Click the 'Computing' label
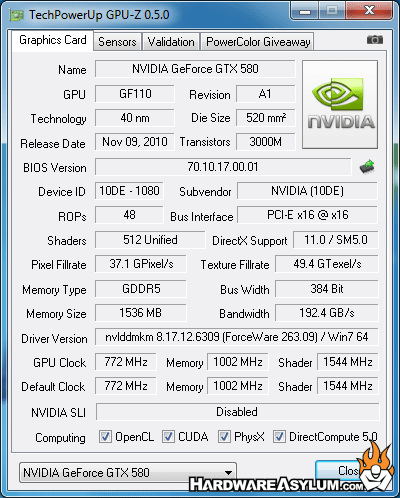 [60, 438]
